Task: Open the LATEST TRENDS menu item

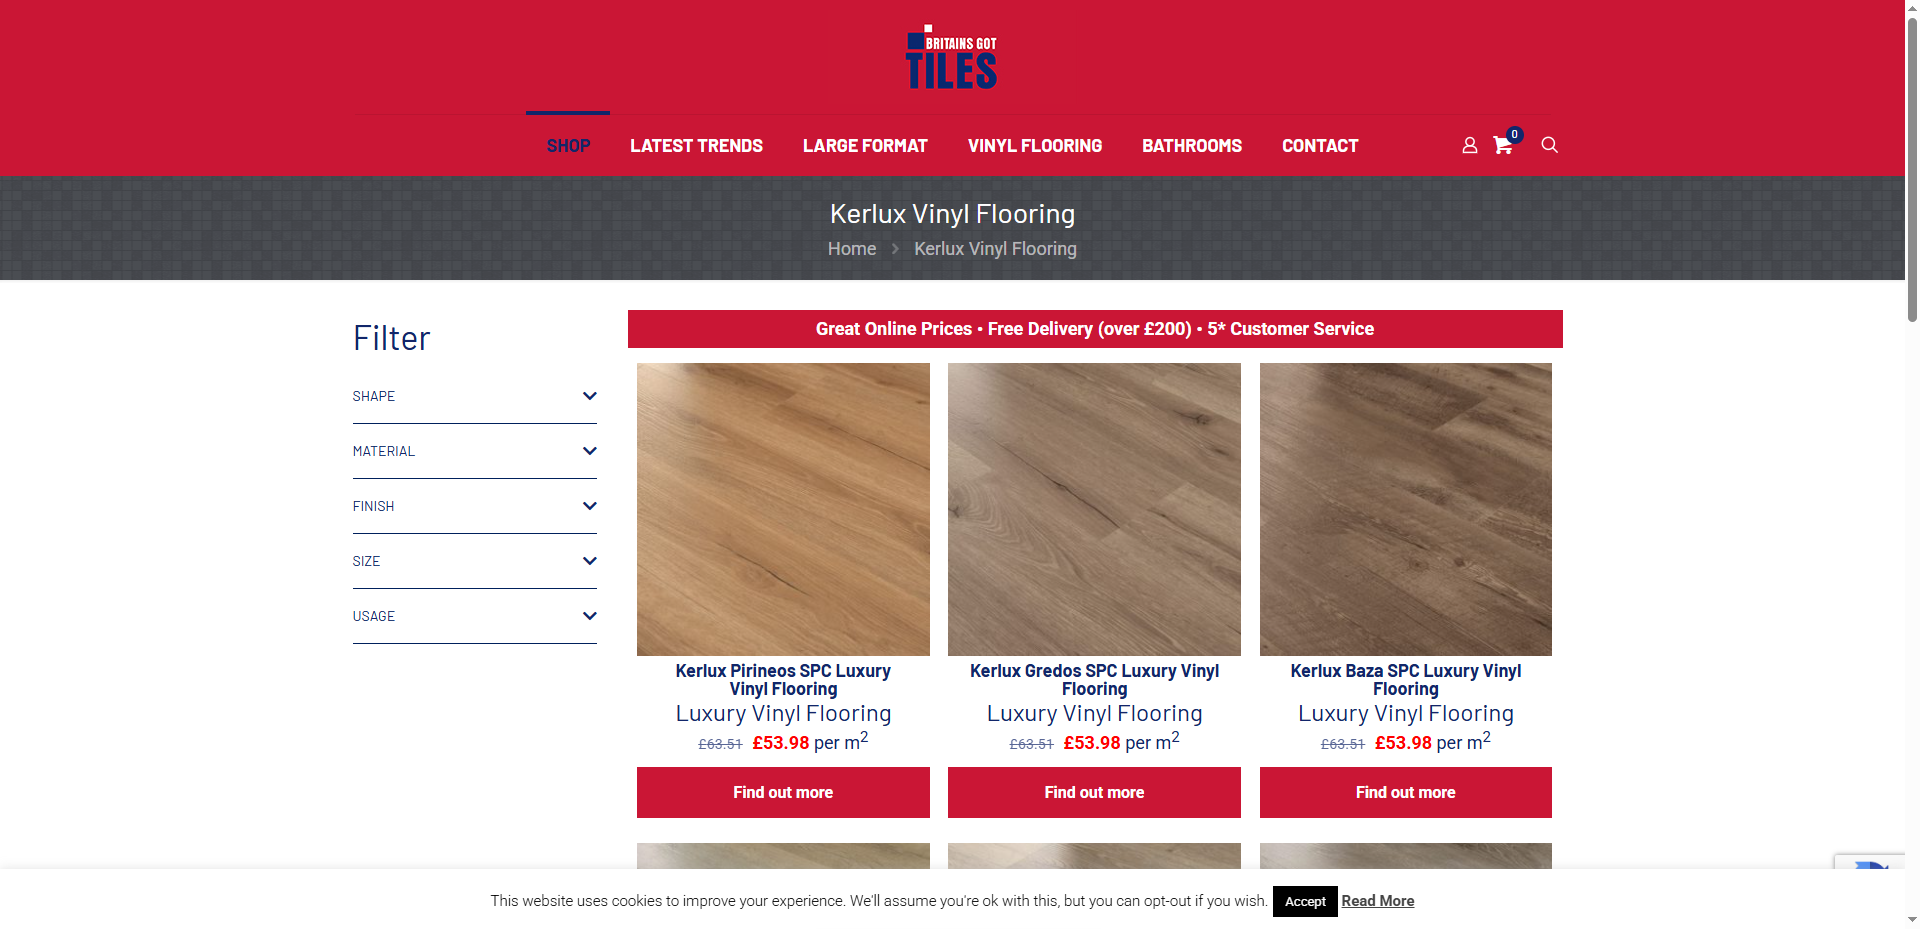Action: coord(696,146)
